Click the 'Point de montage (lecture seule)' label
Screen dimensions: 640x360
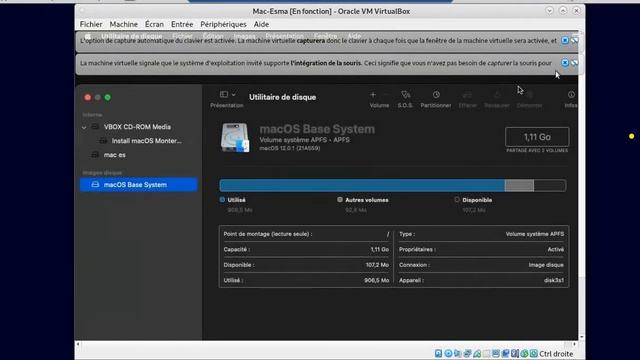268,234
